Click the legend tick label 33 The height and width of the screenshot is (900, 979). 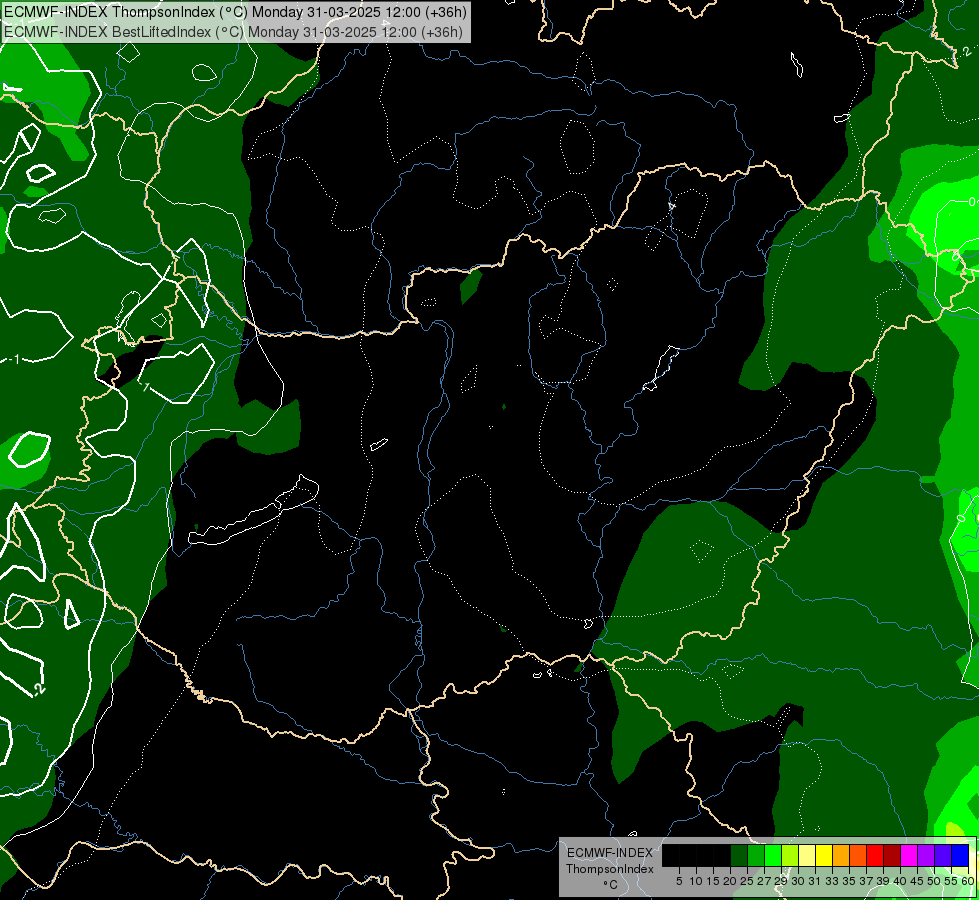pos(832,881)
